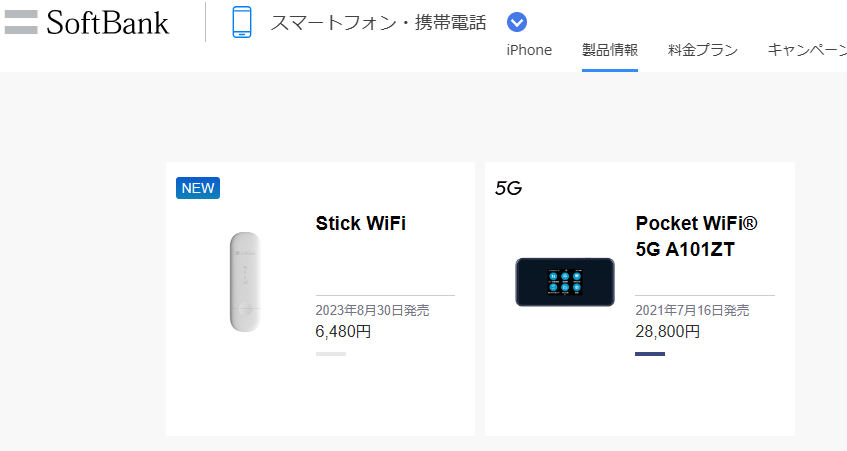Go to the キャンペーン tab
The height and width of the screenshot is (451, 847).
pos(806,50)
